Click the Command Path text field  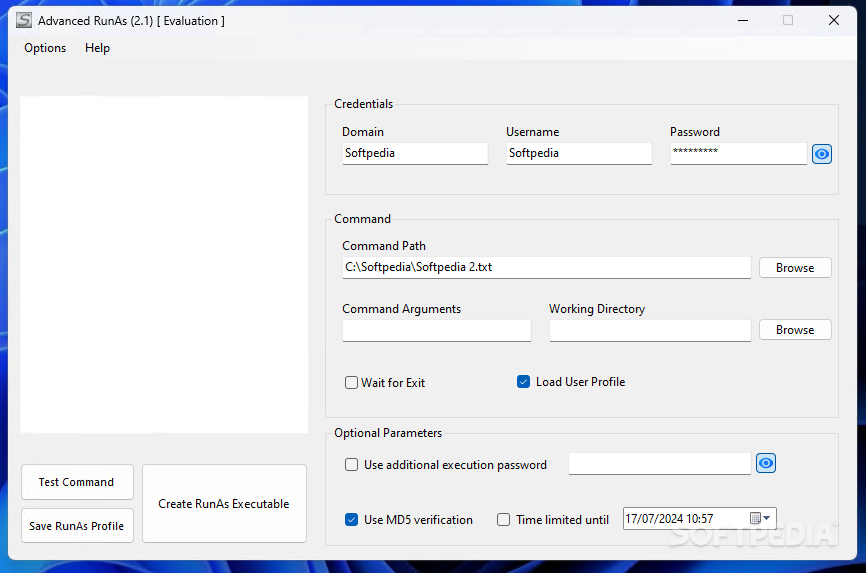pos(546,267)
